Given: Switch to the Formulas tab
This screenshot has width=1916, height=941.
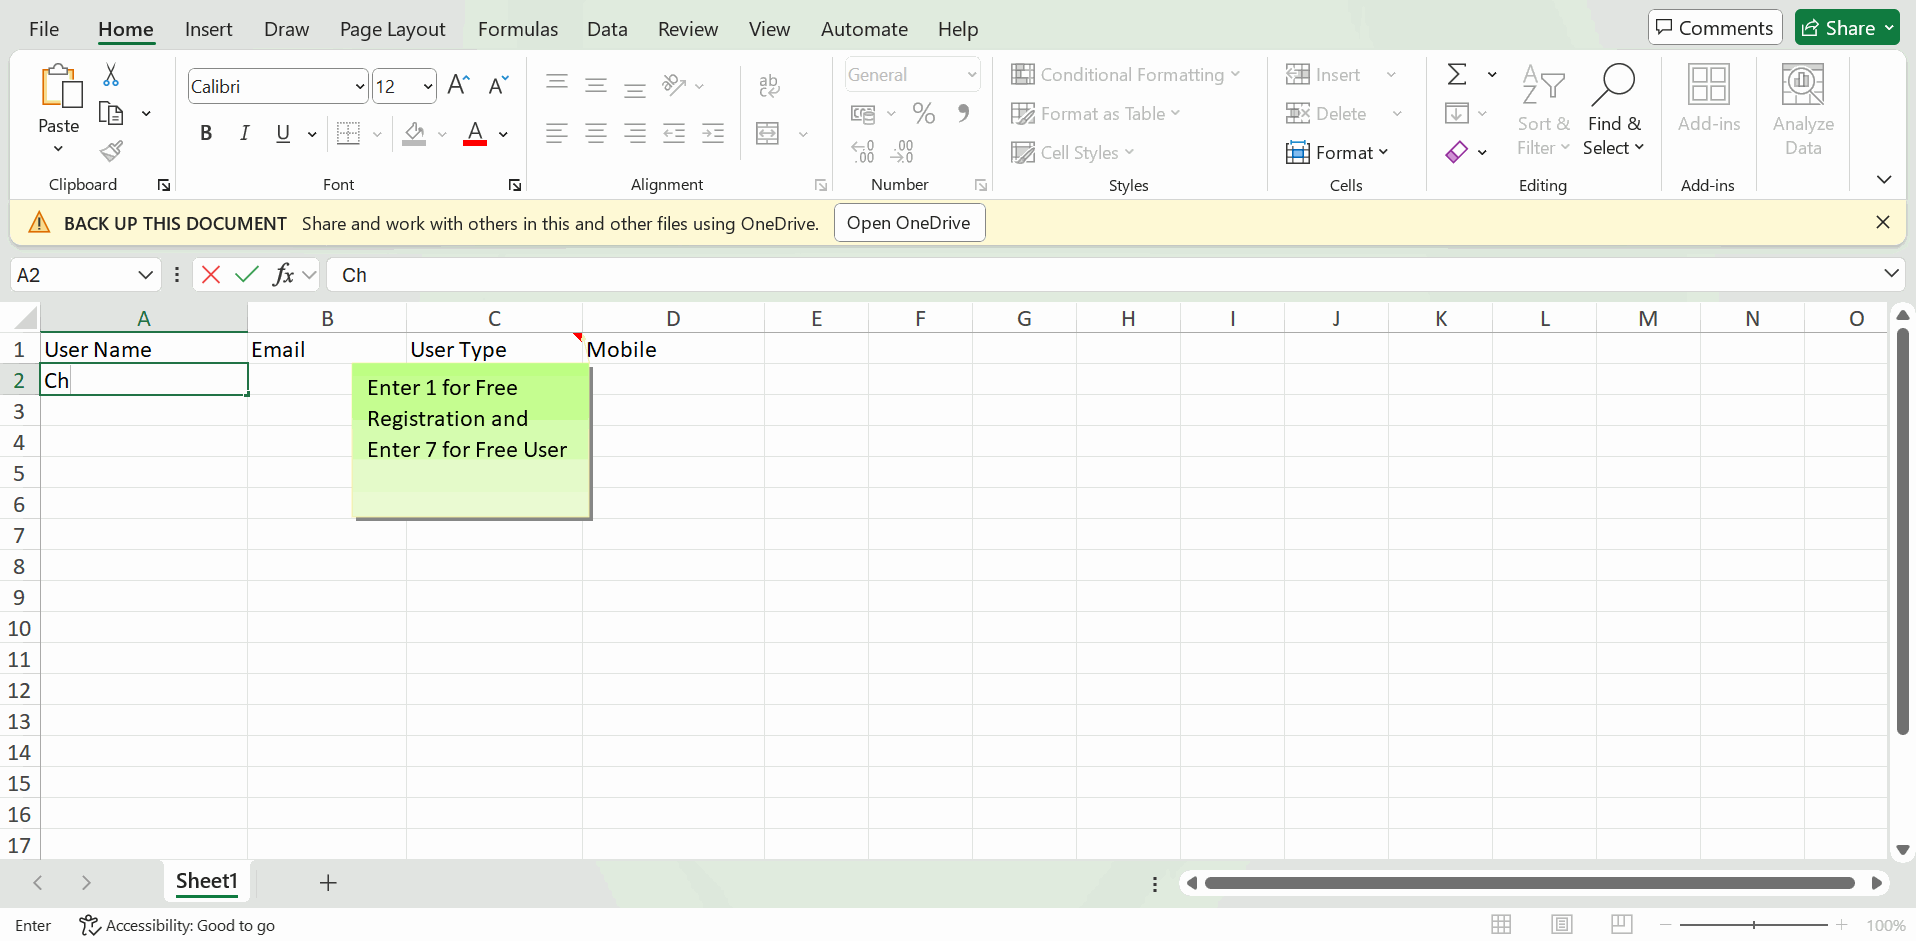Looking at the screenshot, I should pyautogui.click(x=517, y=29).
